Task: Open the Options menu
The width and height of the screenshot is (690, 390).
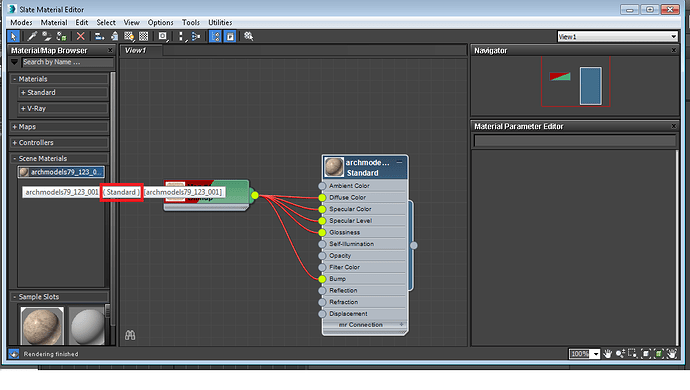Action: (160, 22)
